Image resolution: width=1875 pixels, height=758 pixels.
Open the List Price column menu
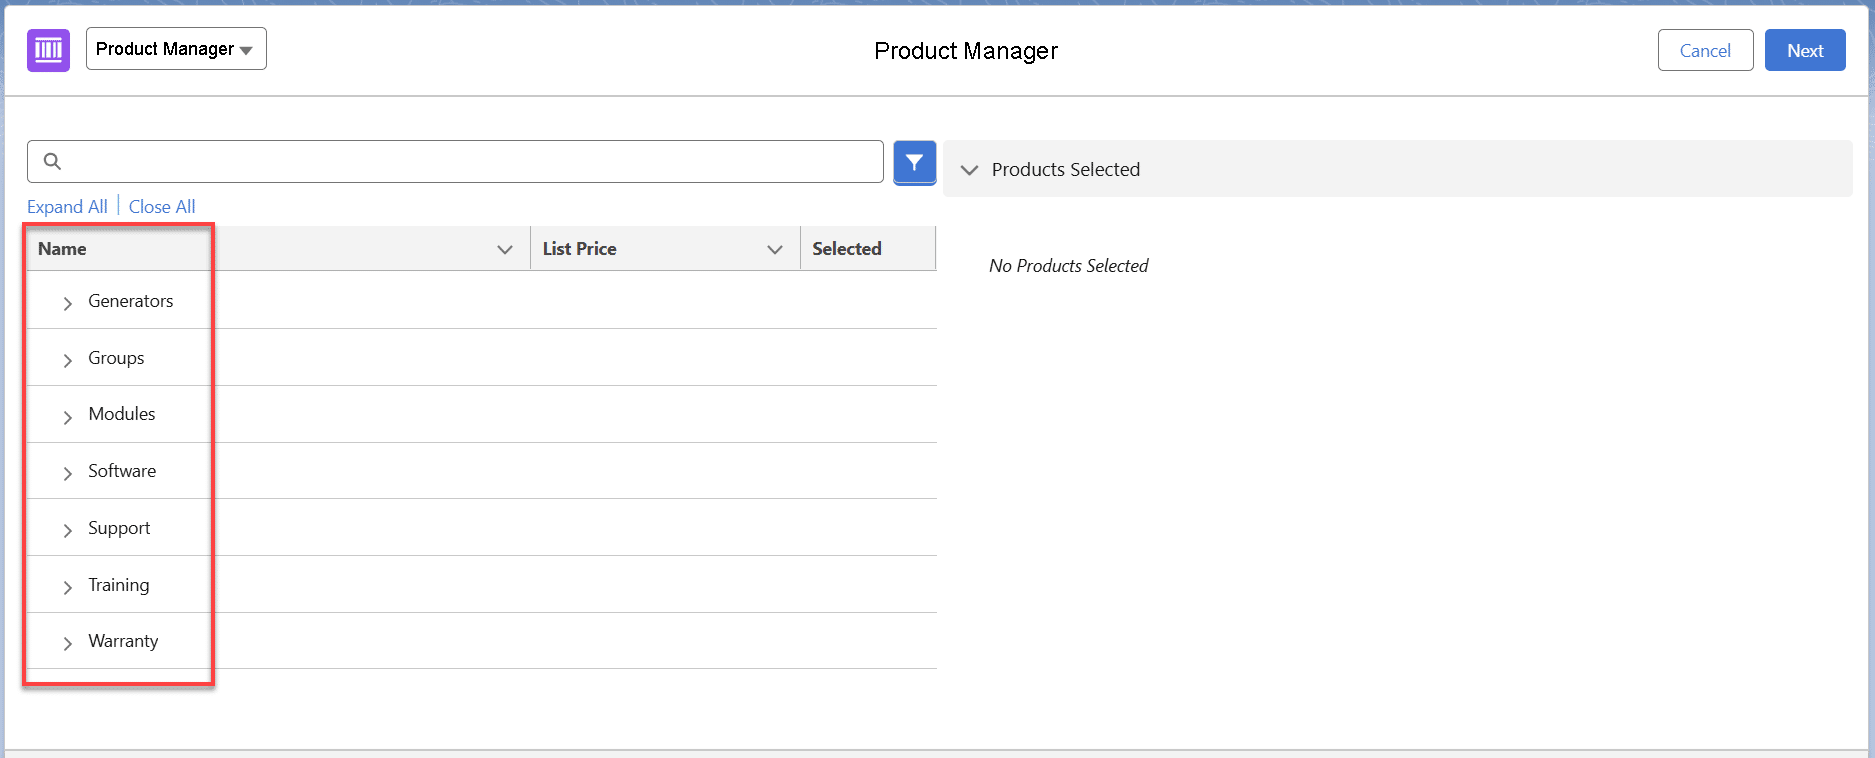(774, 249)
